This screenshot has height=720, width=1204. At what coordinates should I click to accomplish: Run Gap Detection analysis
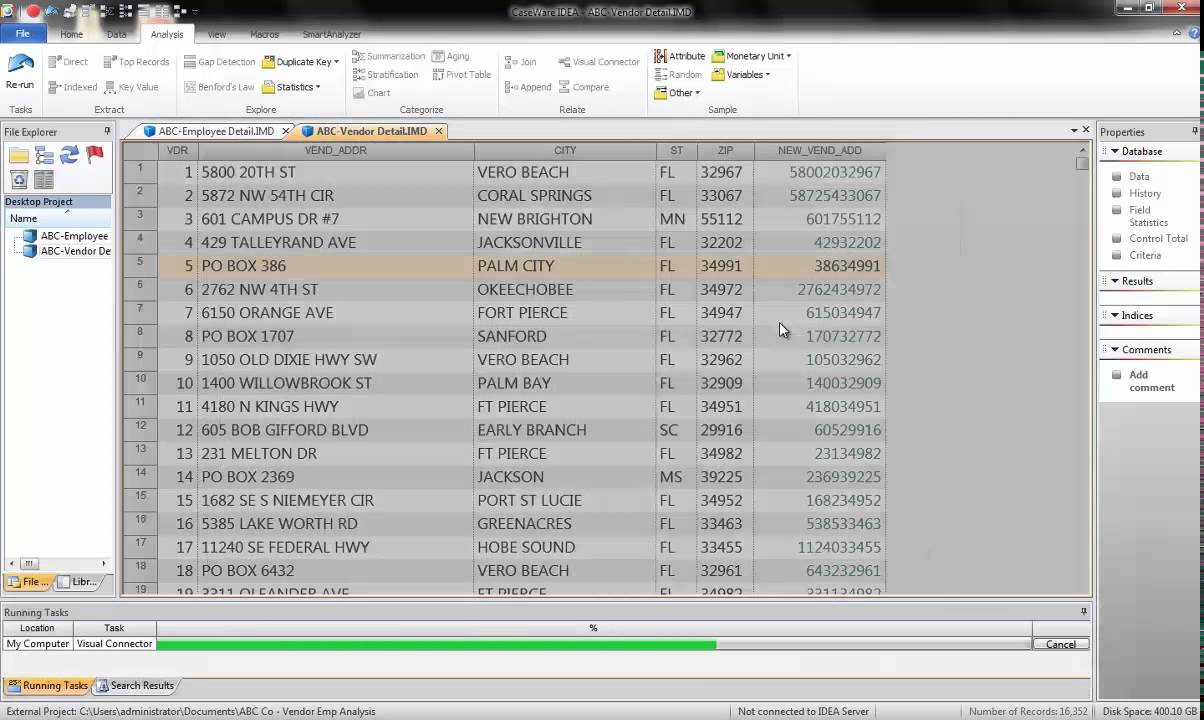click(x=219, y=62)
